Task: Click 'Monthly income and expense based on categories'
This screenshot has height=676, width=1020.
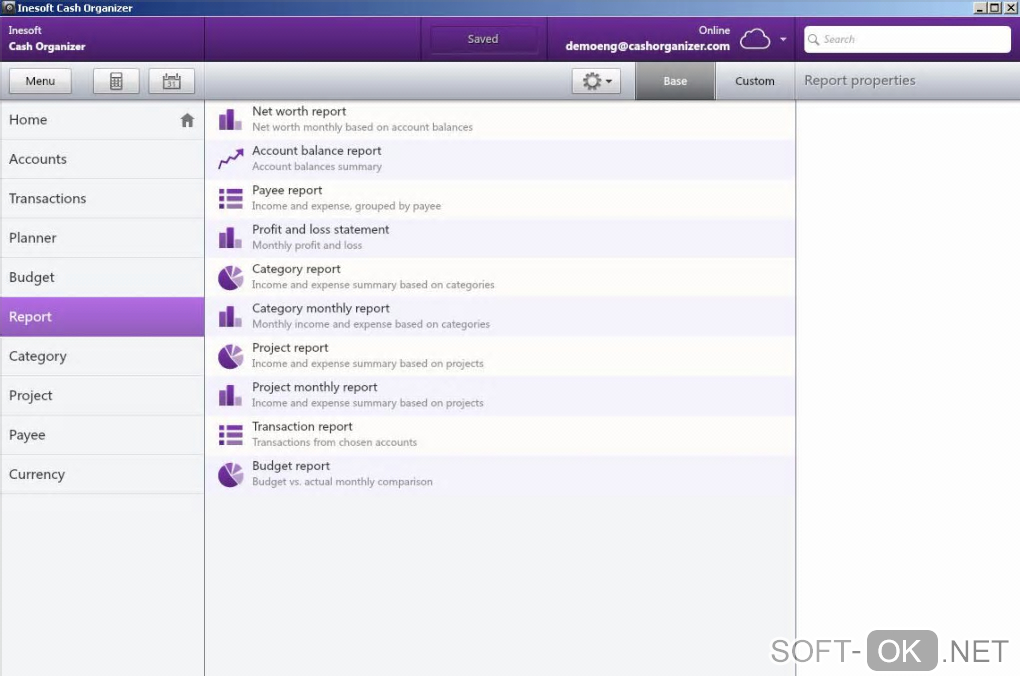Action: click(x=371, y=325)
